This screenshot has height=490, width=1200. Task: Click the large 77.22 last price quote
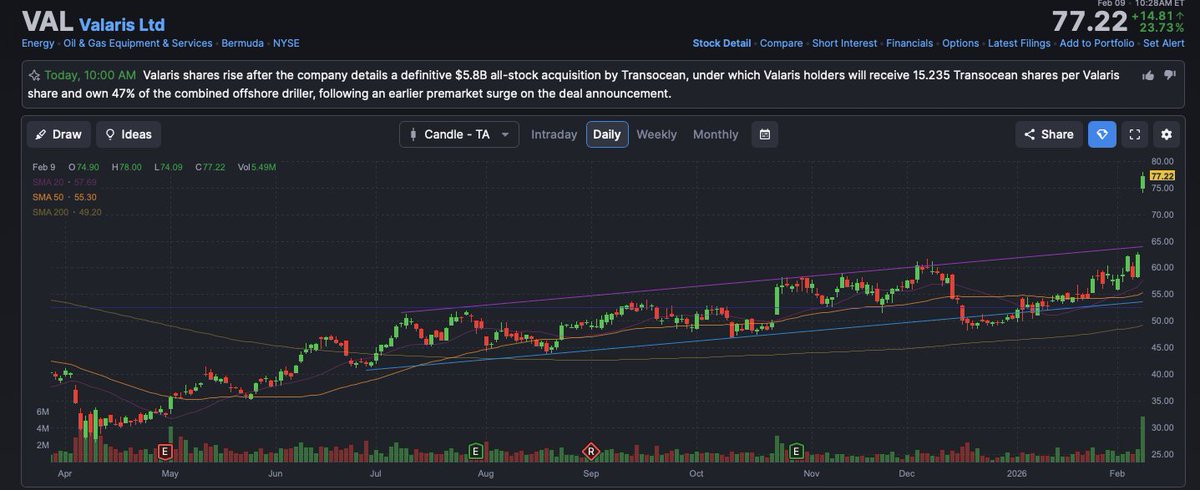click(x=1088, y=21)
